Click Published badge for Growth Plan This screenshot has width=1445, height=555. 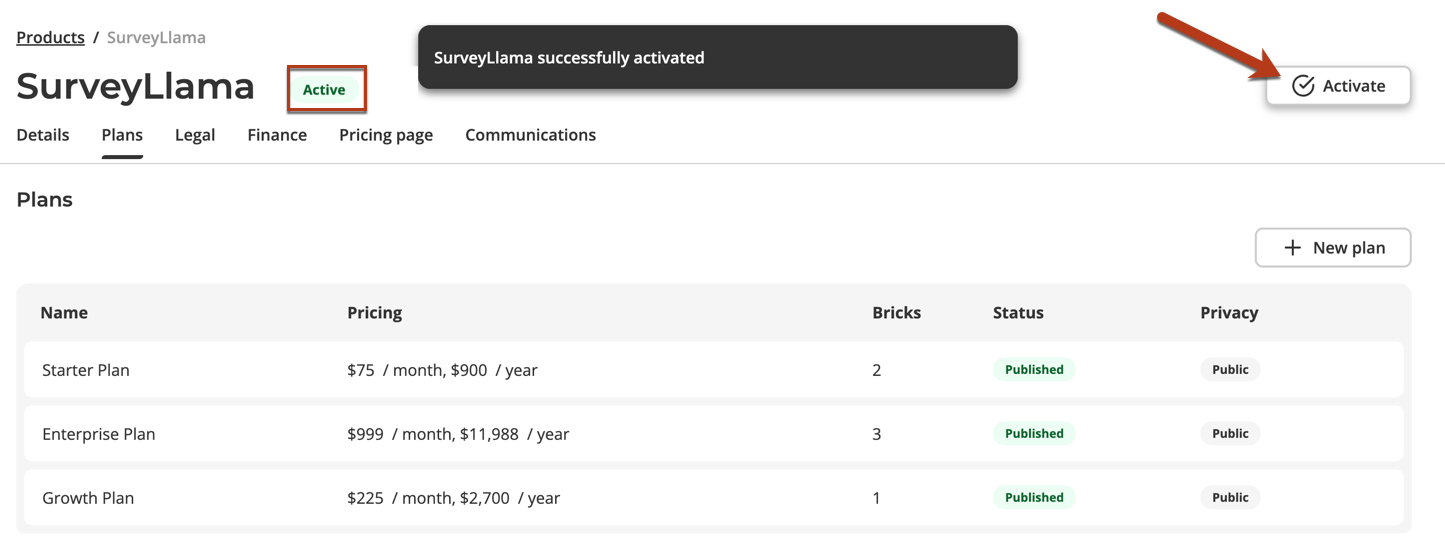(x=1034, y=498)
